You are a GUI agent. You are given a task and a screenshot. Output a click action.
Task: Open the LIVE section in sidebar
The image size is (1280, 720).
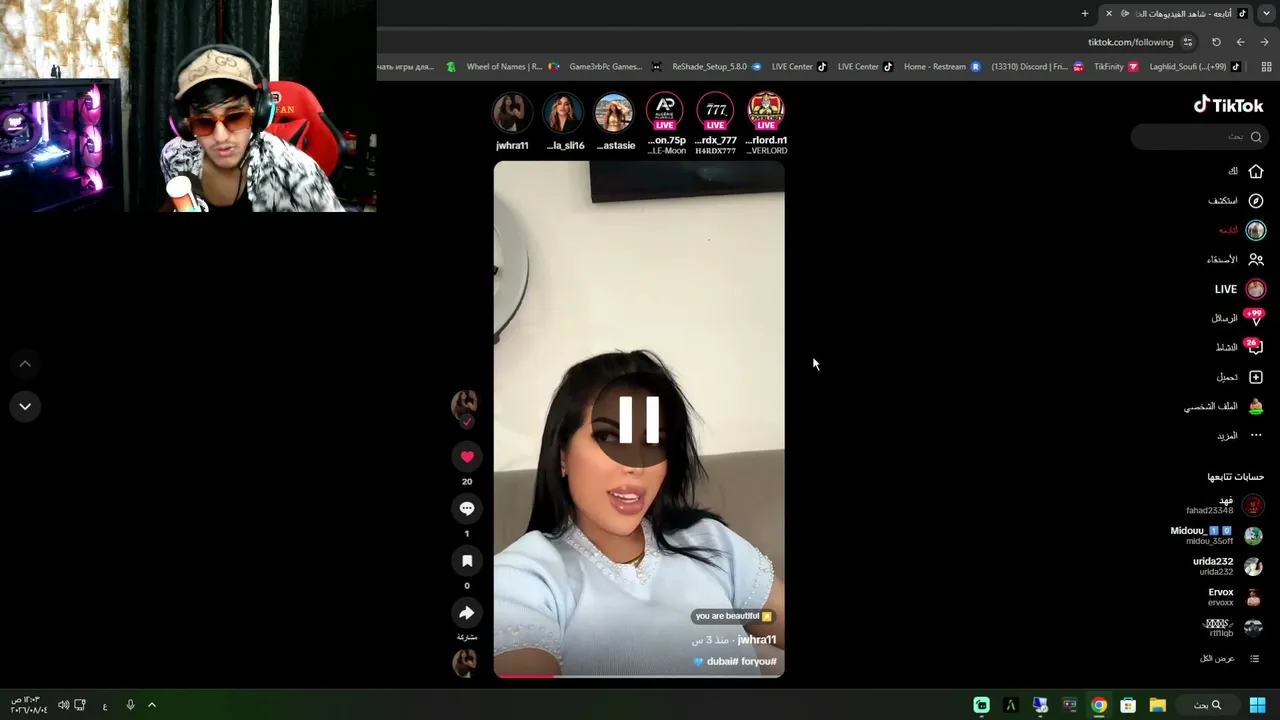(x=1240, y=289)
